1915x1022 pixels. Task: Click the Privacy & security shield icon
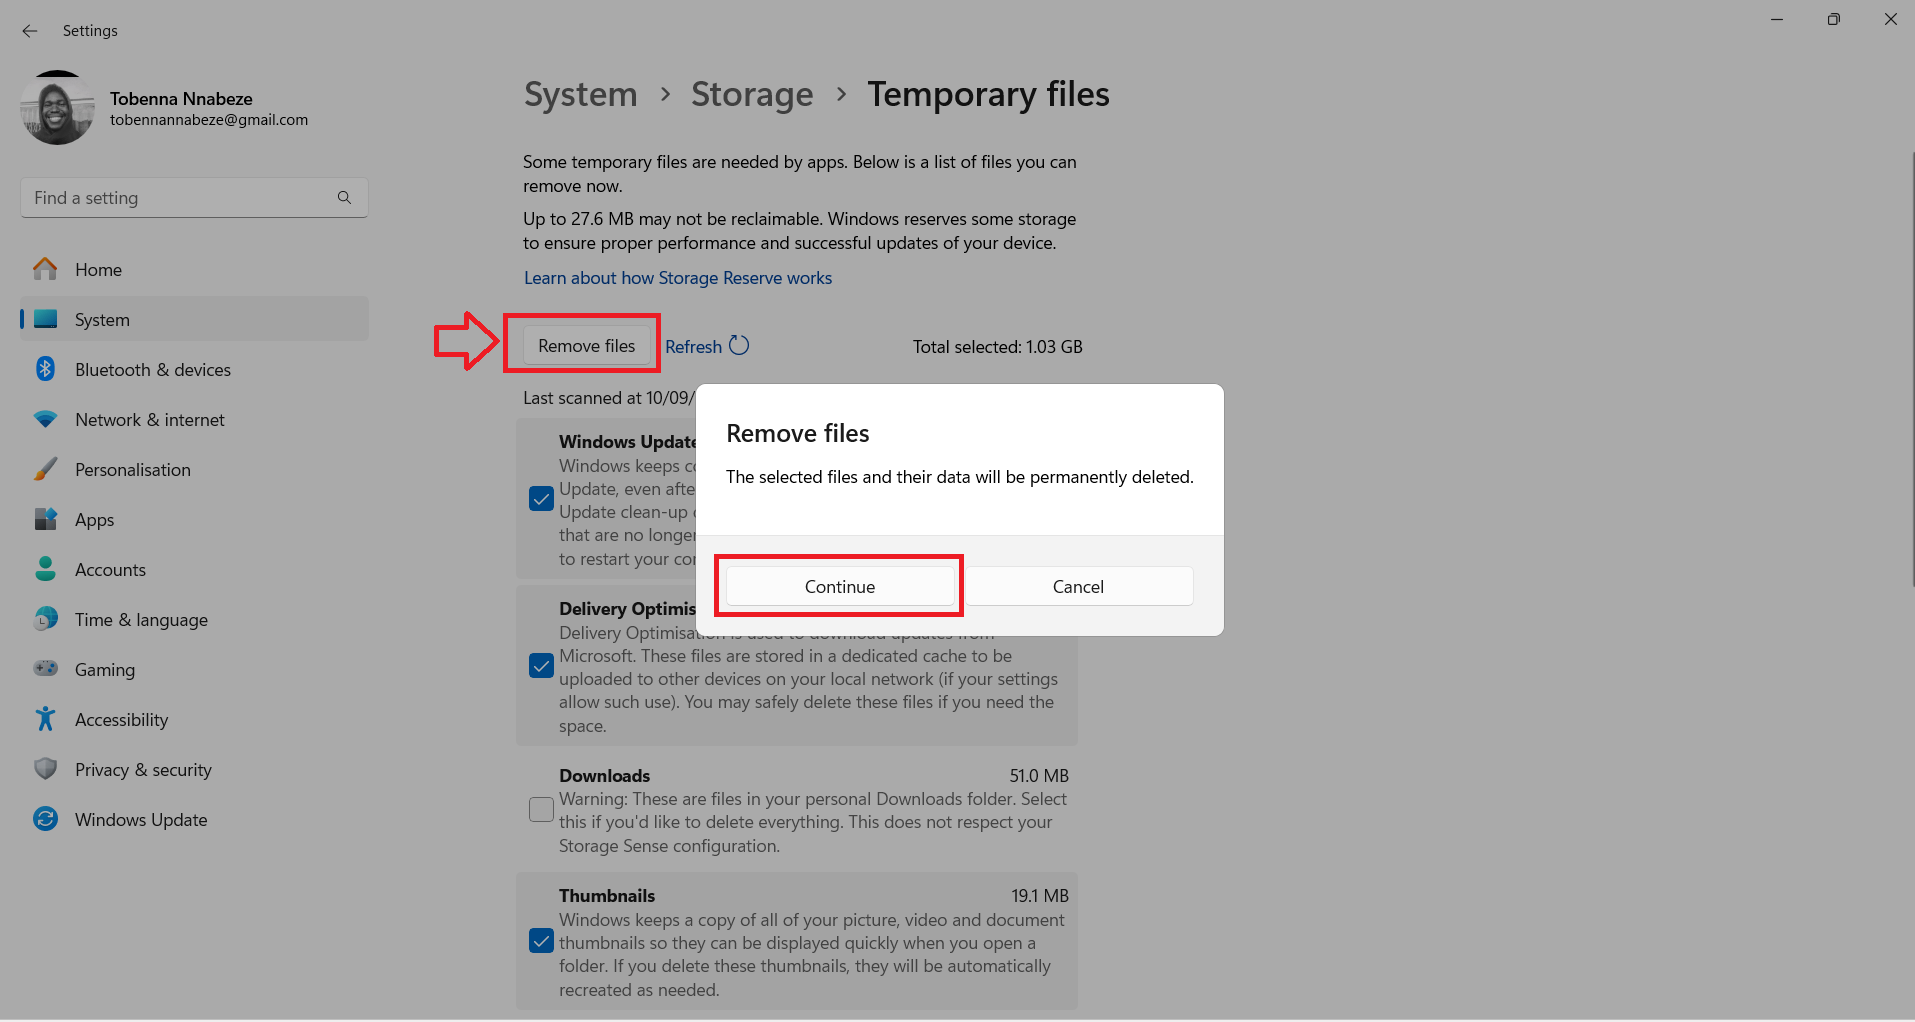pyautogui.click(x=45, y=769)
